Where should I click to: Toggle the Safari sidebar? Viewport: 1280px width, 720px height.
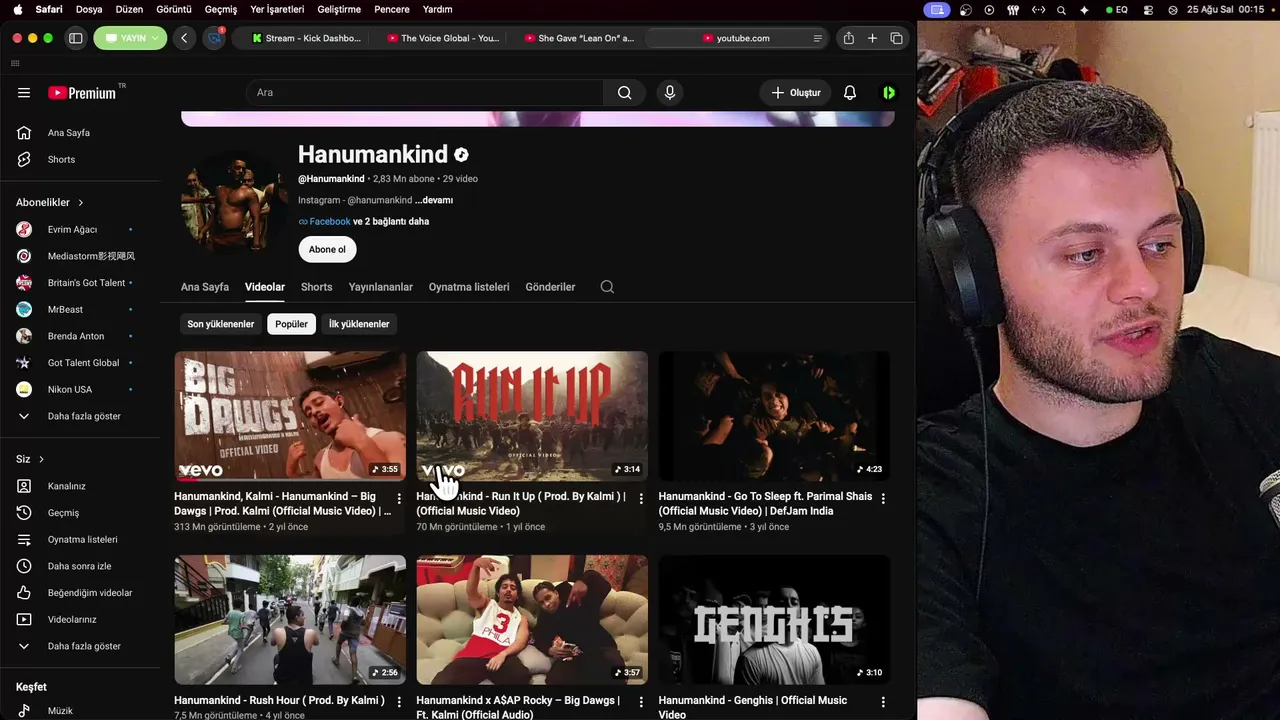[x=75, y=38]
